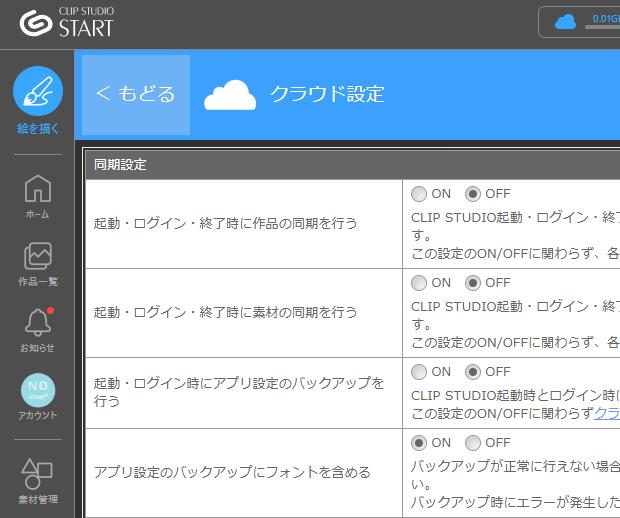Set 作品の同期 (works sync) to OFF
The width and height of the screenshot is (620, 518).
[x=473, y=194]
